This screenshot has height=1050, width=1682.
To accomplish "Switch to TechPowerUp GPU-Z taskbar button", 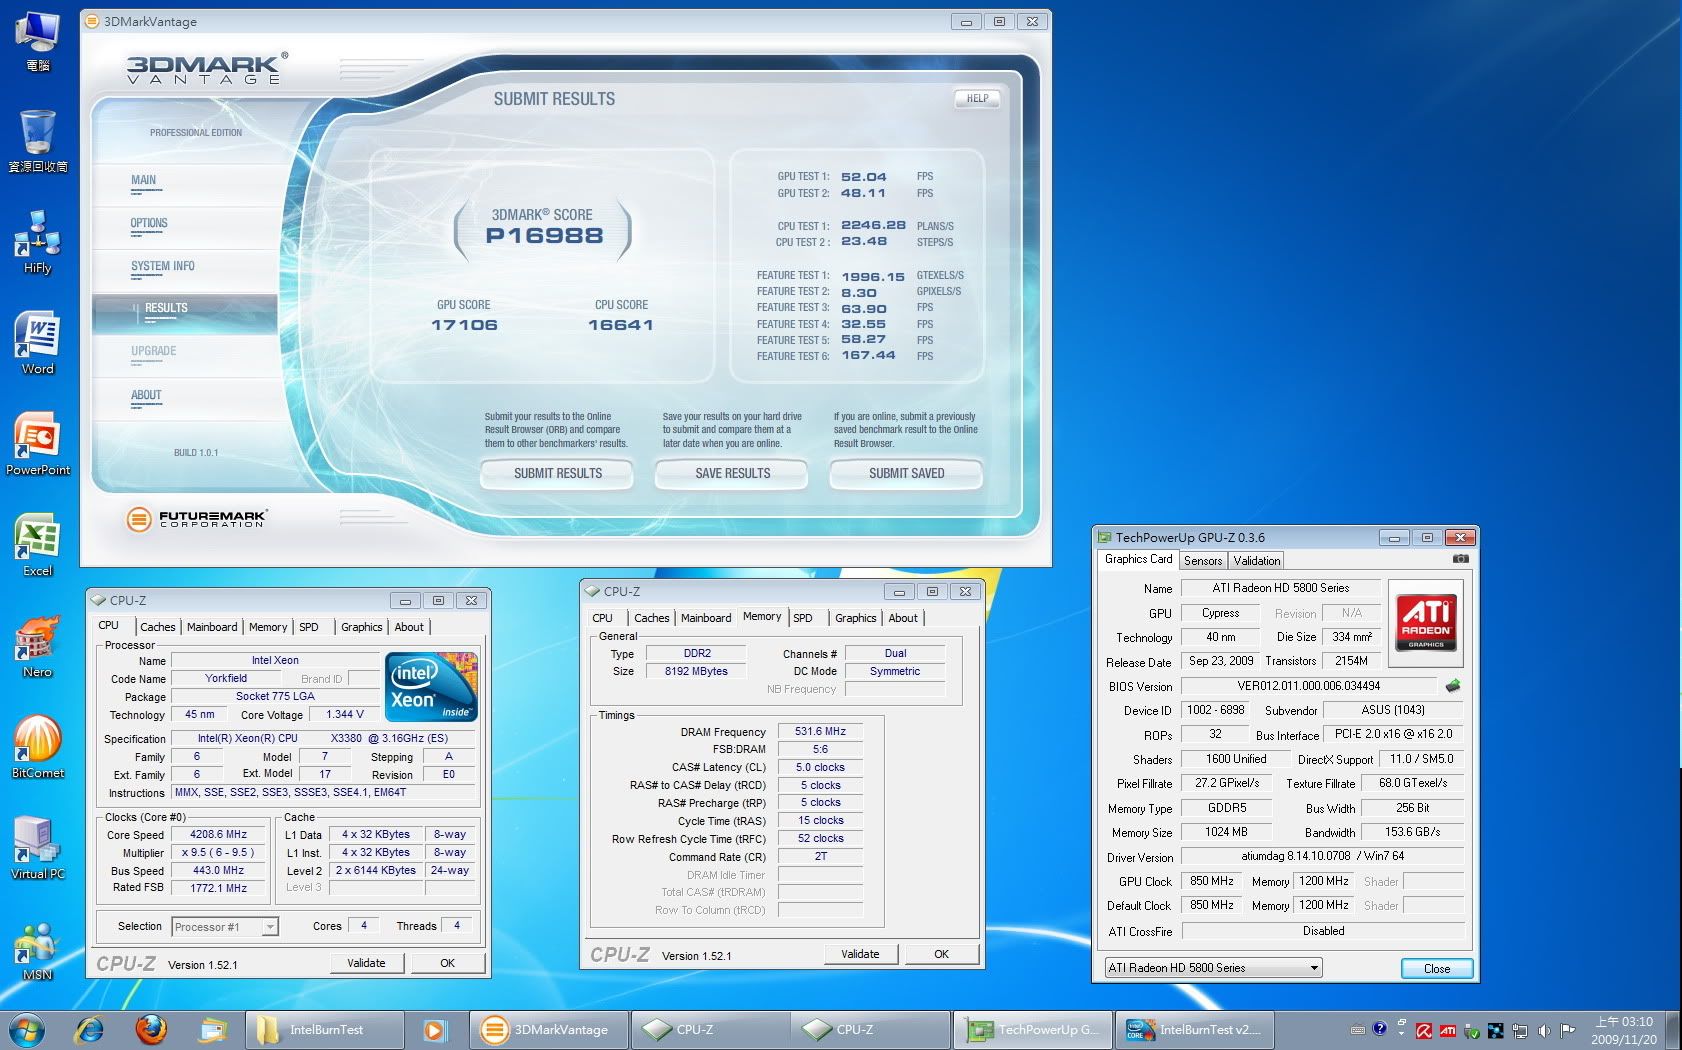I will tap(1033, 1029).
